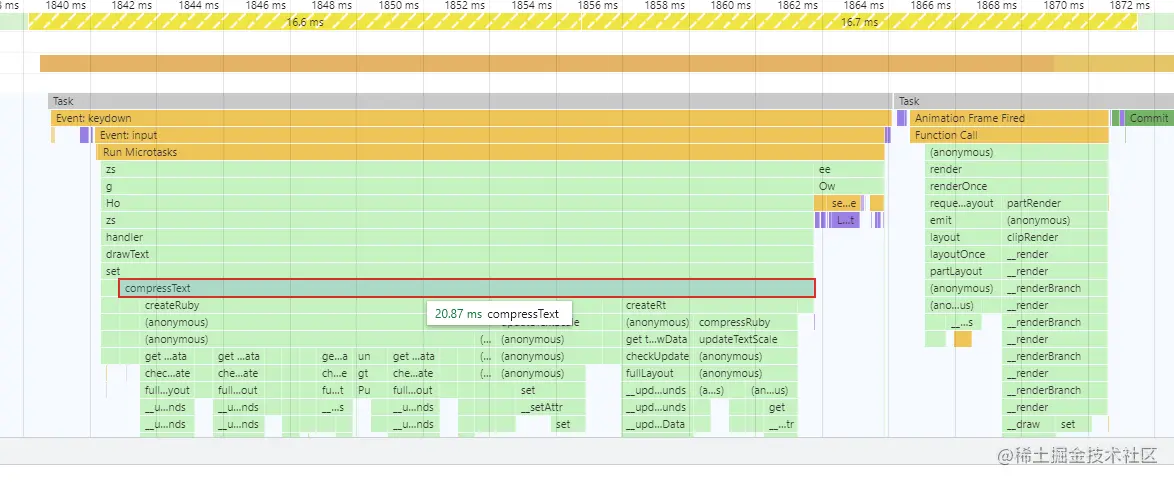Click the orange se...e bar
Viewport: 1174px width, 482px height.
coord(844,203)
